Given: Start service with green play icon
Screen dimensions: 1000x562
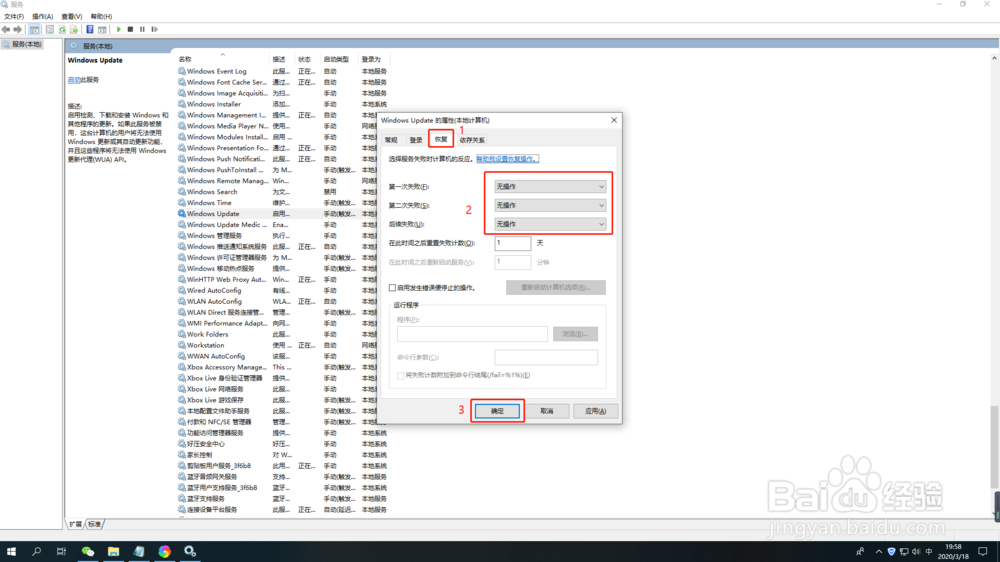Looking at the screenshot, I should 119,29.
